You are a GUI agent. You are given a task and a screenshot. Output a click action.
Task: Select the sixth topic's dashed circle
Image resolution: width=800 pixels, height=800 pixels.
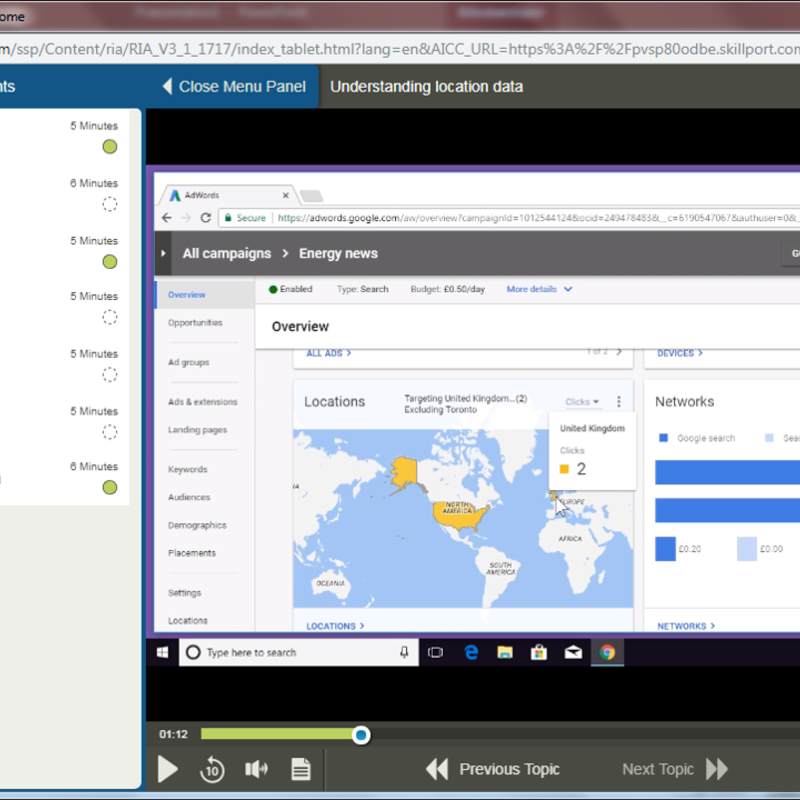110,432
